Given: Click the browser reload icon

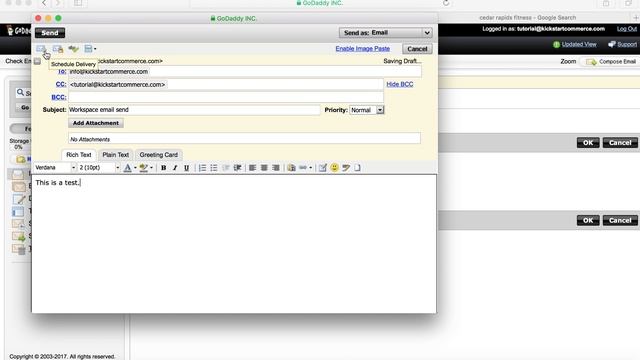Looking at the screenshot, I should pos(446,3).
